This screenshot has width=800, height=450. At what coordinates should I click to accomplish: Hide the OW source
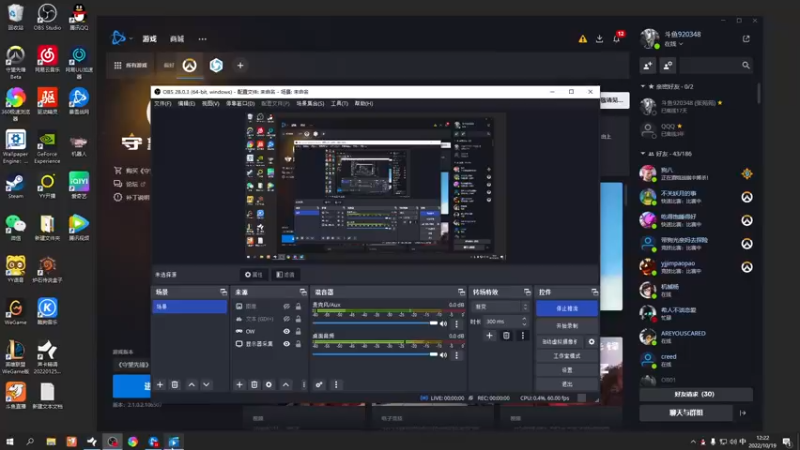(286, 331)
